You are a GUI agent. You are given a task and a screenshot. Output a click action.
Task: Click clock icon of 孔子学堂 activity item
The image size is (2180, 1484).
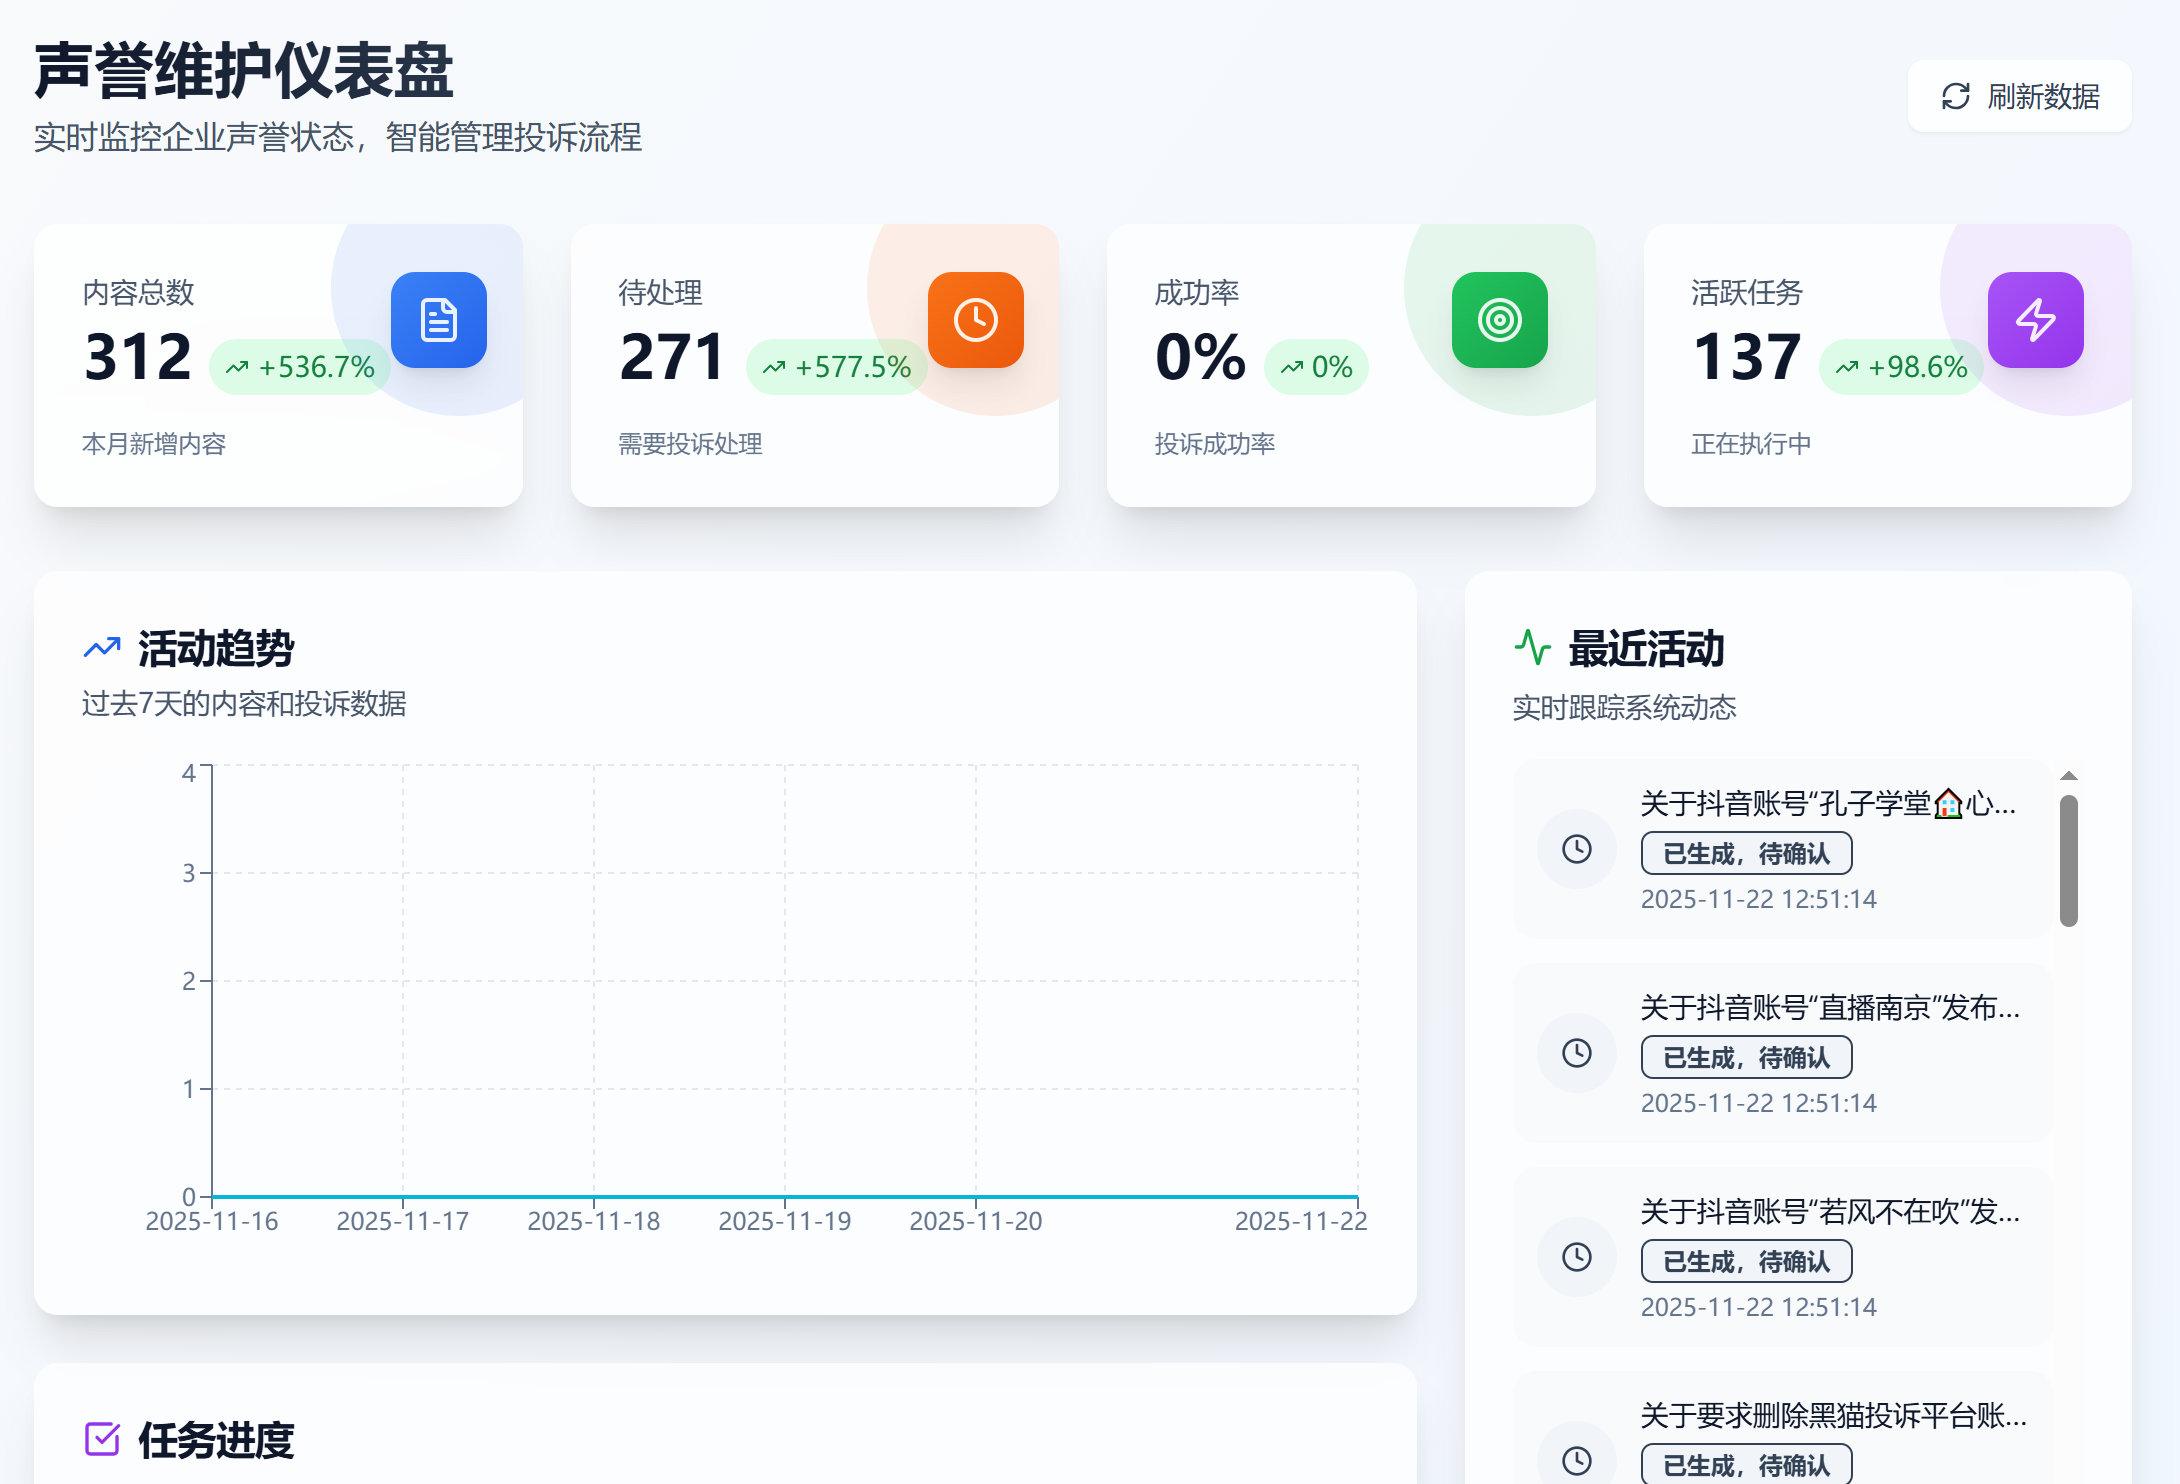click(x=1577, y=849)
